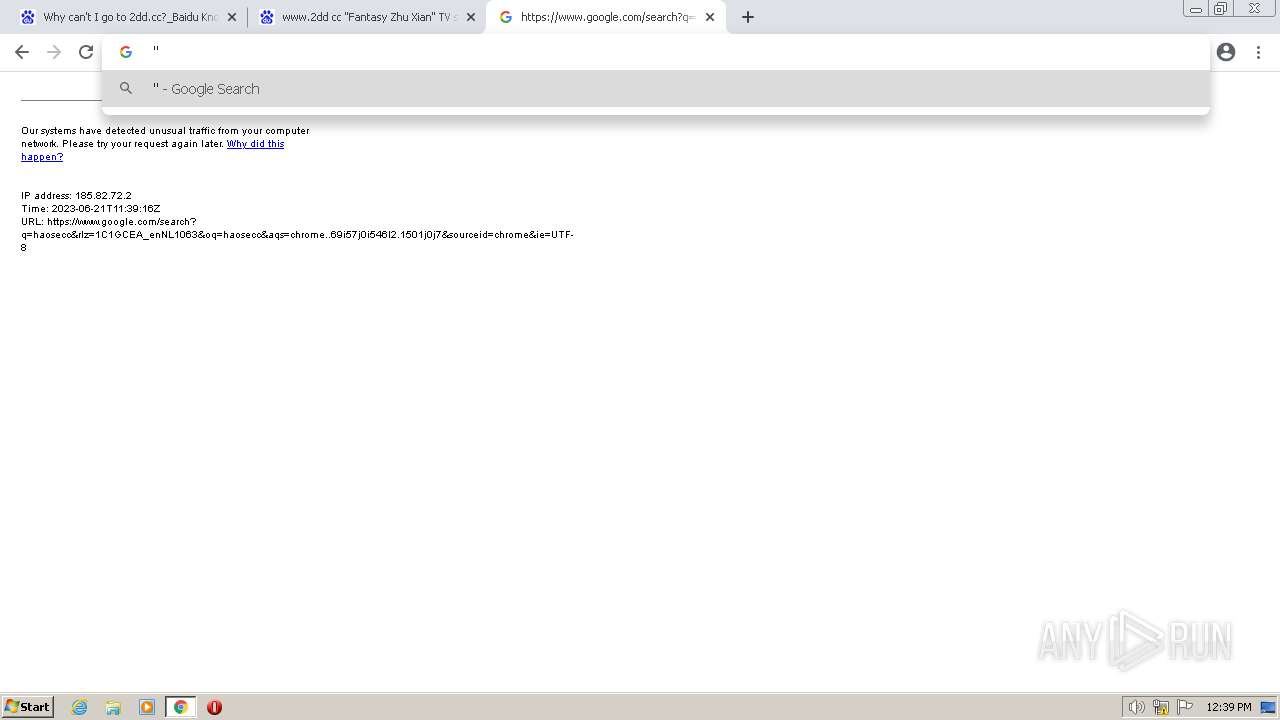Open the media player taskbar icon

(147, 707)
